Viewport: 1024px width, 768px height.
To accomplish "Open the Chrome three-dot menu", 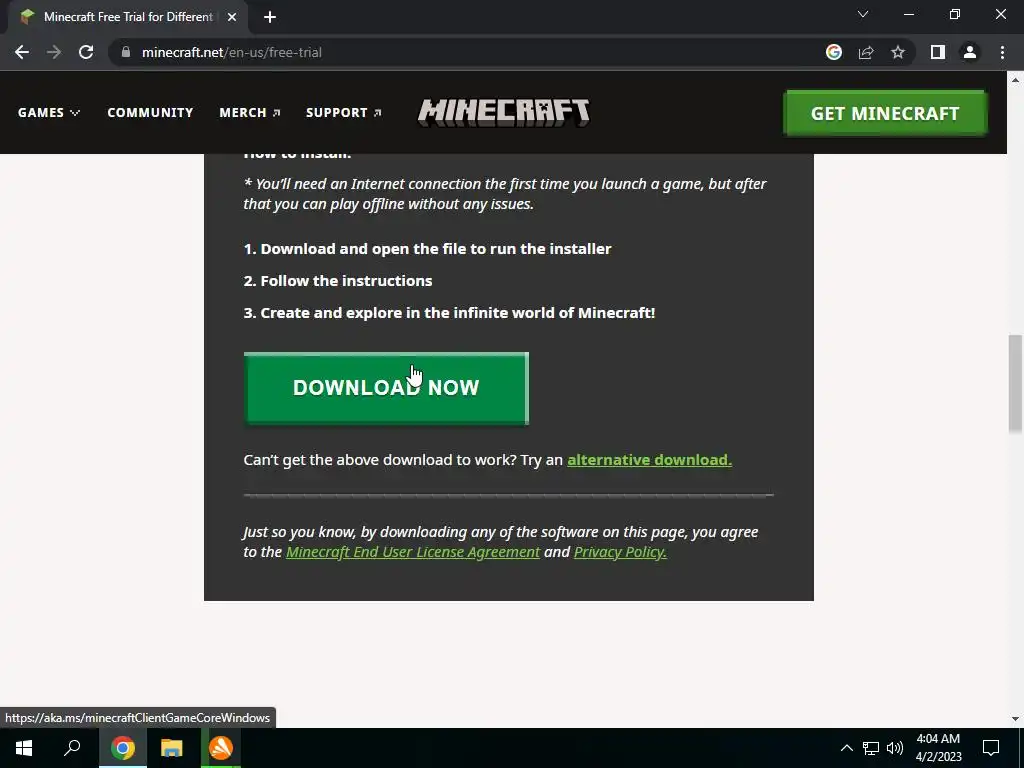I will pos(1002,52).
